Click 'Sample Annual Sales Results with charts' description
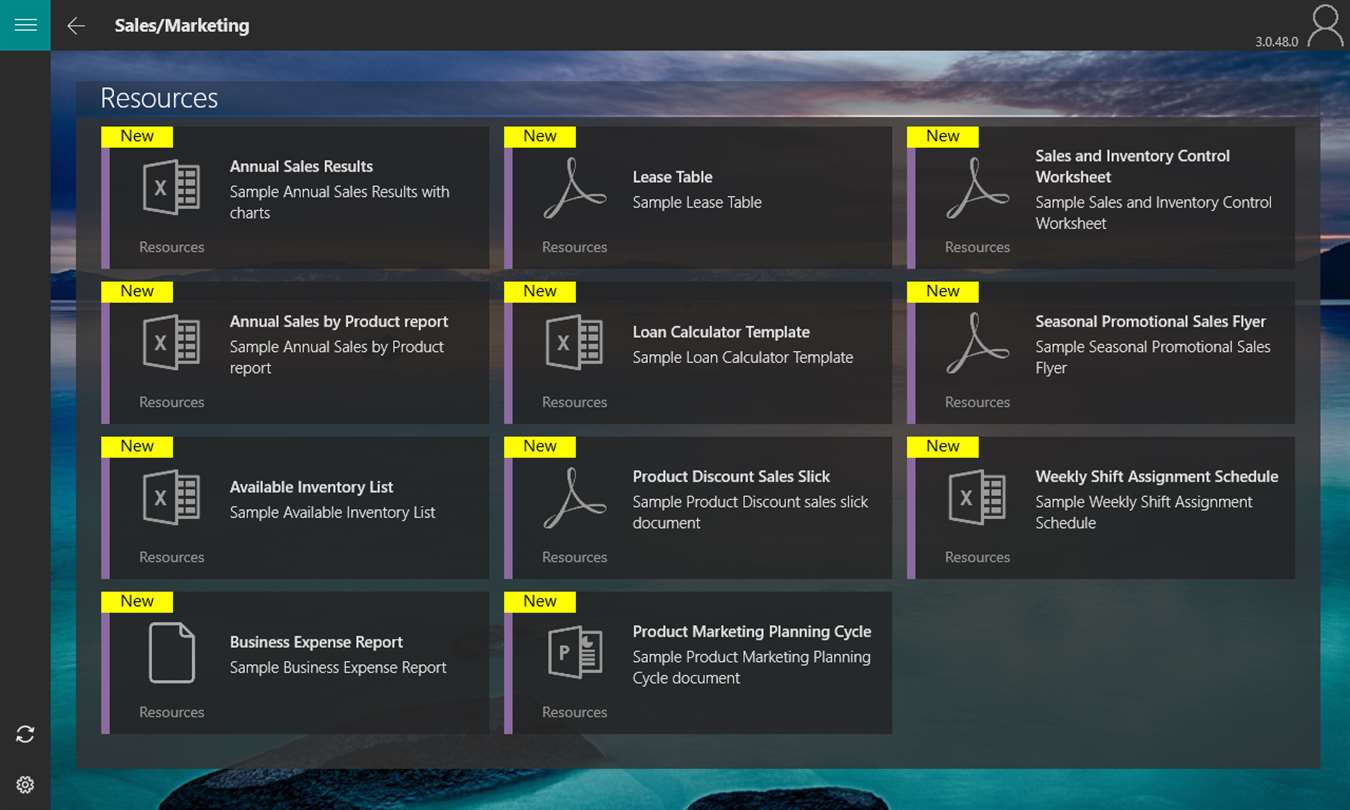Image resolution: width=1350 pixels, height=810 pixels. pos(340,202)
